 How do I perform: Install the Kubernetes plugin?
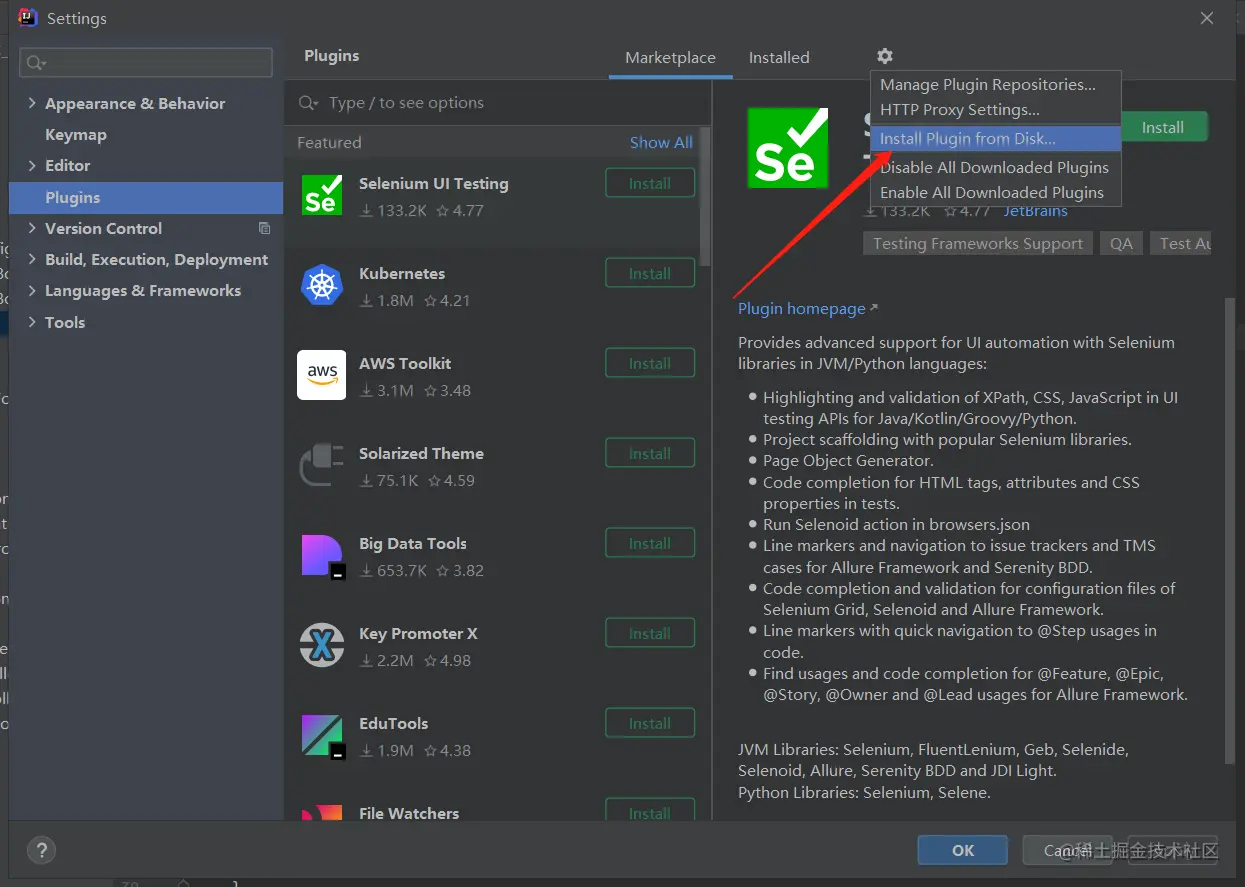(650, 273)
